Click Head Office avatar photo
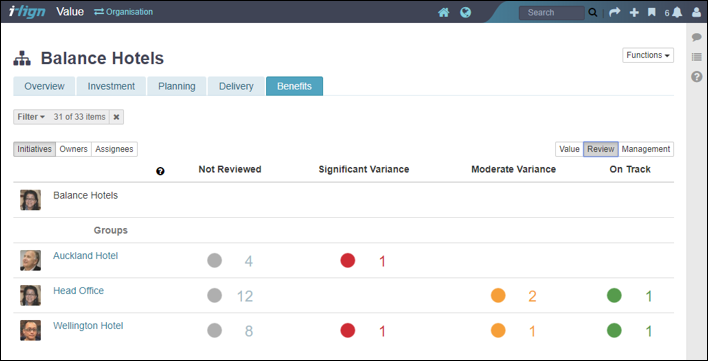This screenshot has width=708, height=361. (x=31, y=296)
